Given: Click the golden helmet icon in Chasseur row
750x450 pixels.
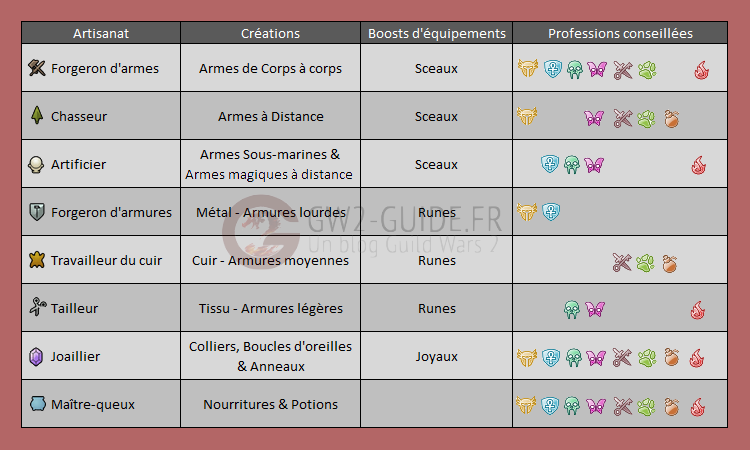Looking at the screenshot, I should [527, 116].
